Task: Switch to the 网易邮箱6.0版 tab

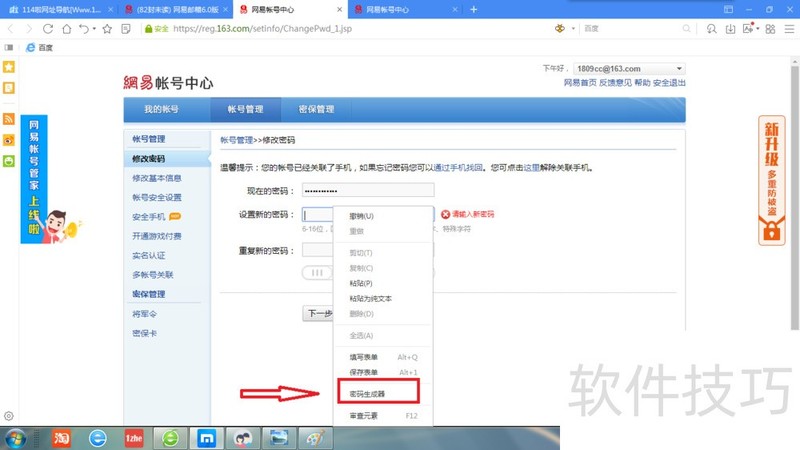Action: (x=176, y=10)
